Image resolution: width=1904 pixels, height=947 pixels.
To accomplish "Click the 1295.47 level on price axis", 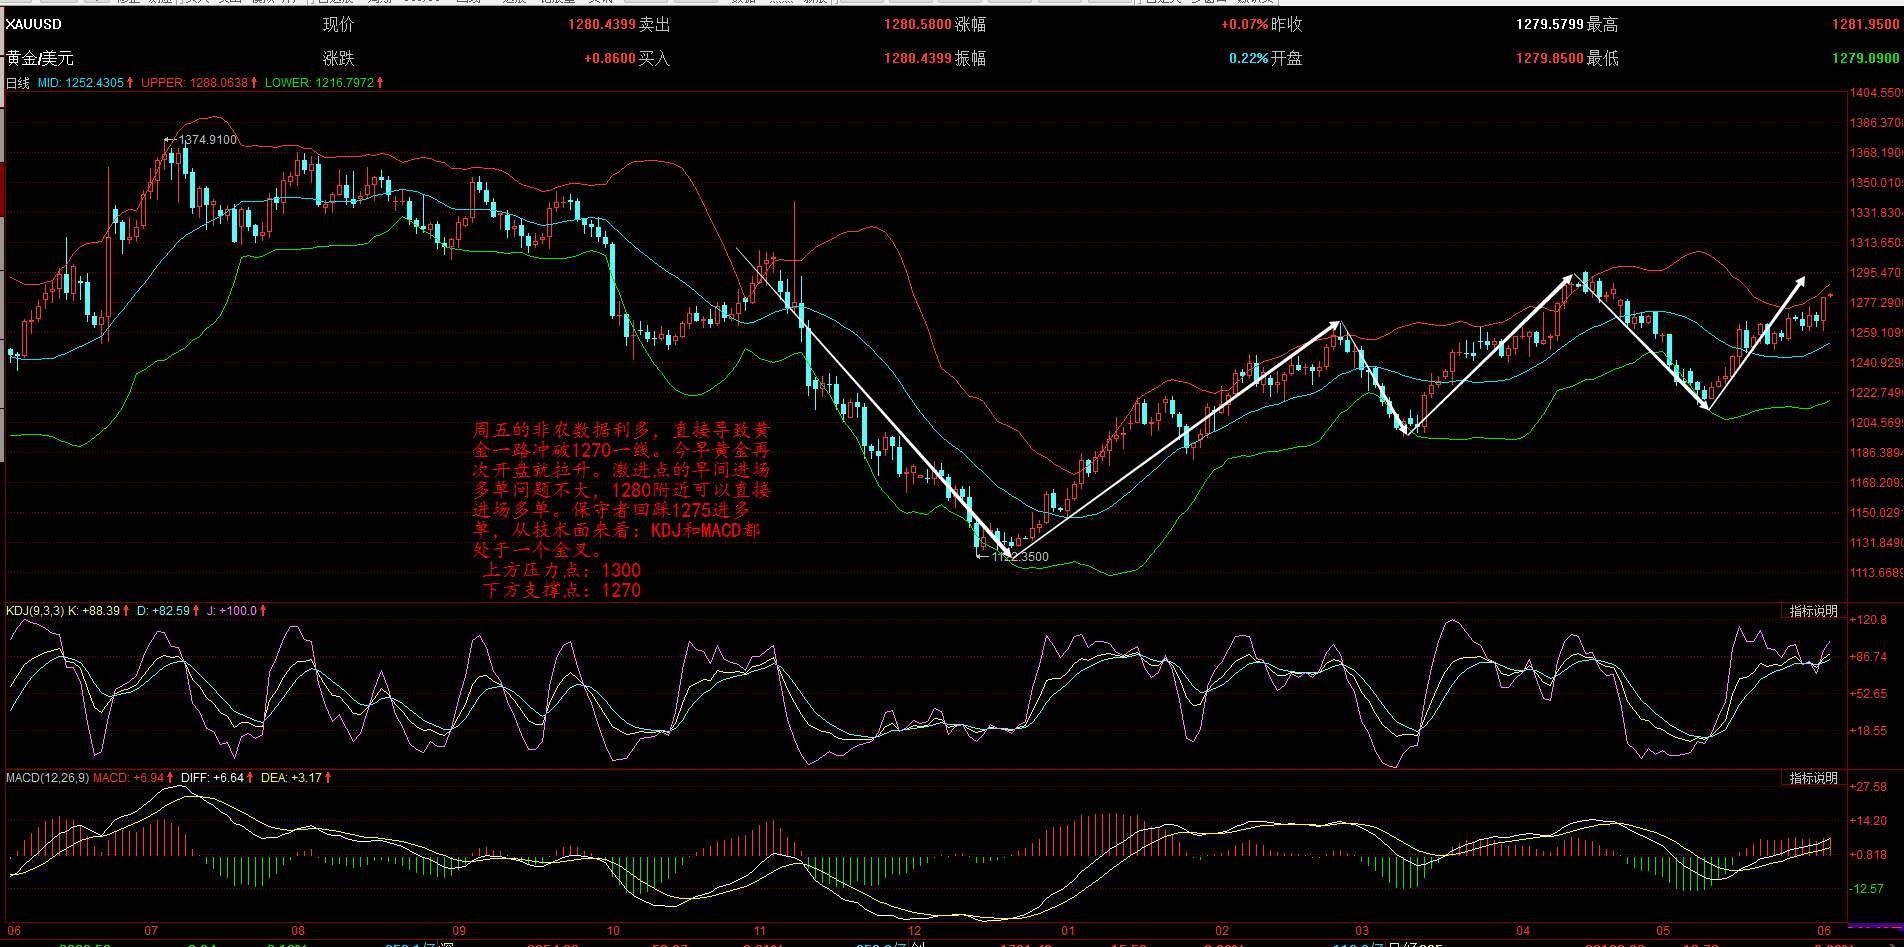I will click(1875, 273).
